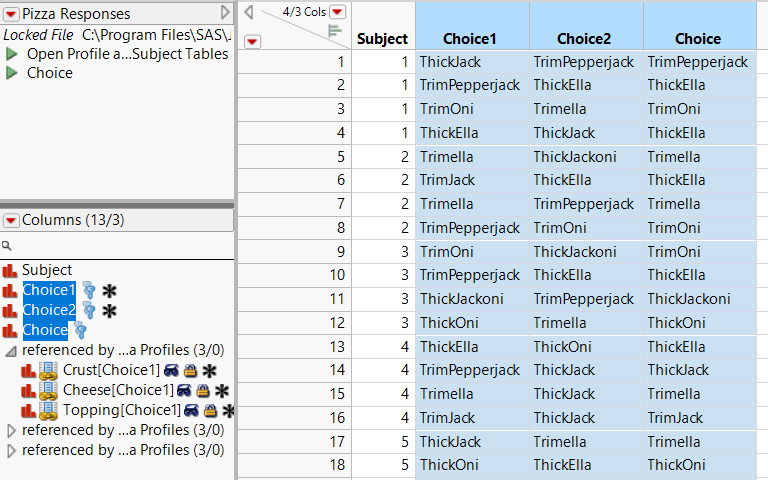Click the column search filter field
The width and height of the screenshot is (768, 480).
[x=118, y=246]
